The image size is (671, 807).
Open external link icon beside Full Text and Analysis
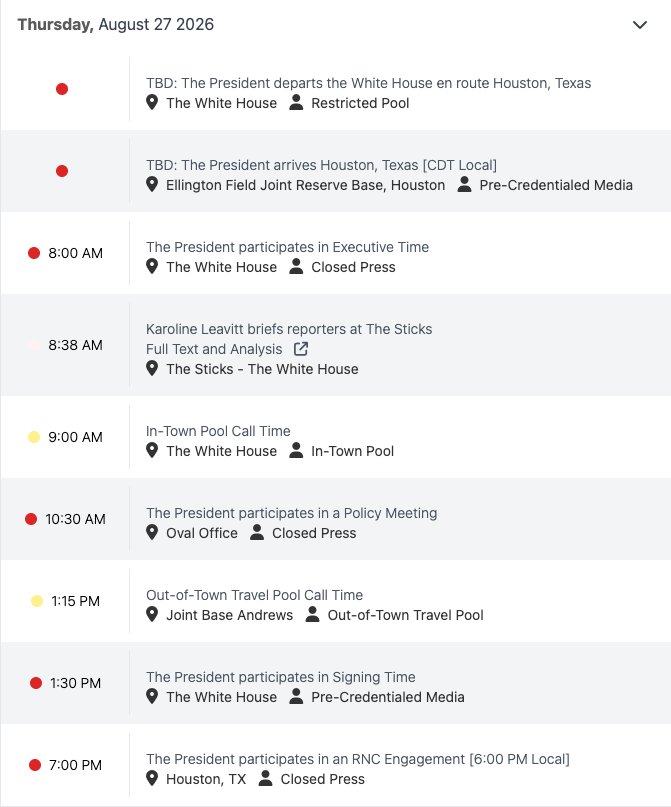(301, 349)
